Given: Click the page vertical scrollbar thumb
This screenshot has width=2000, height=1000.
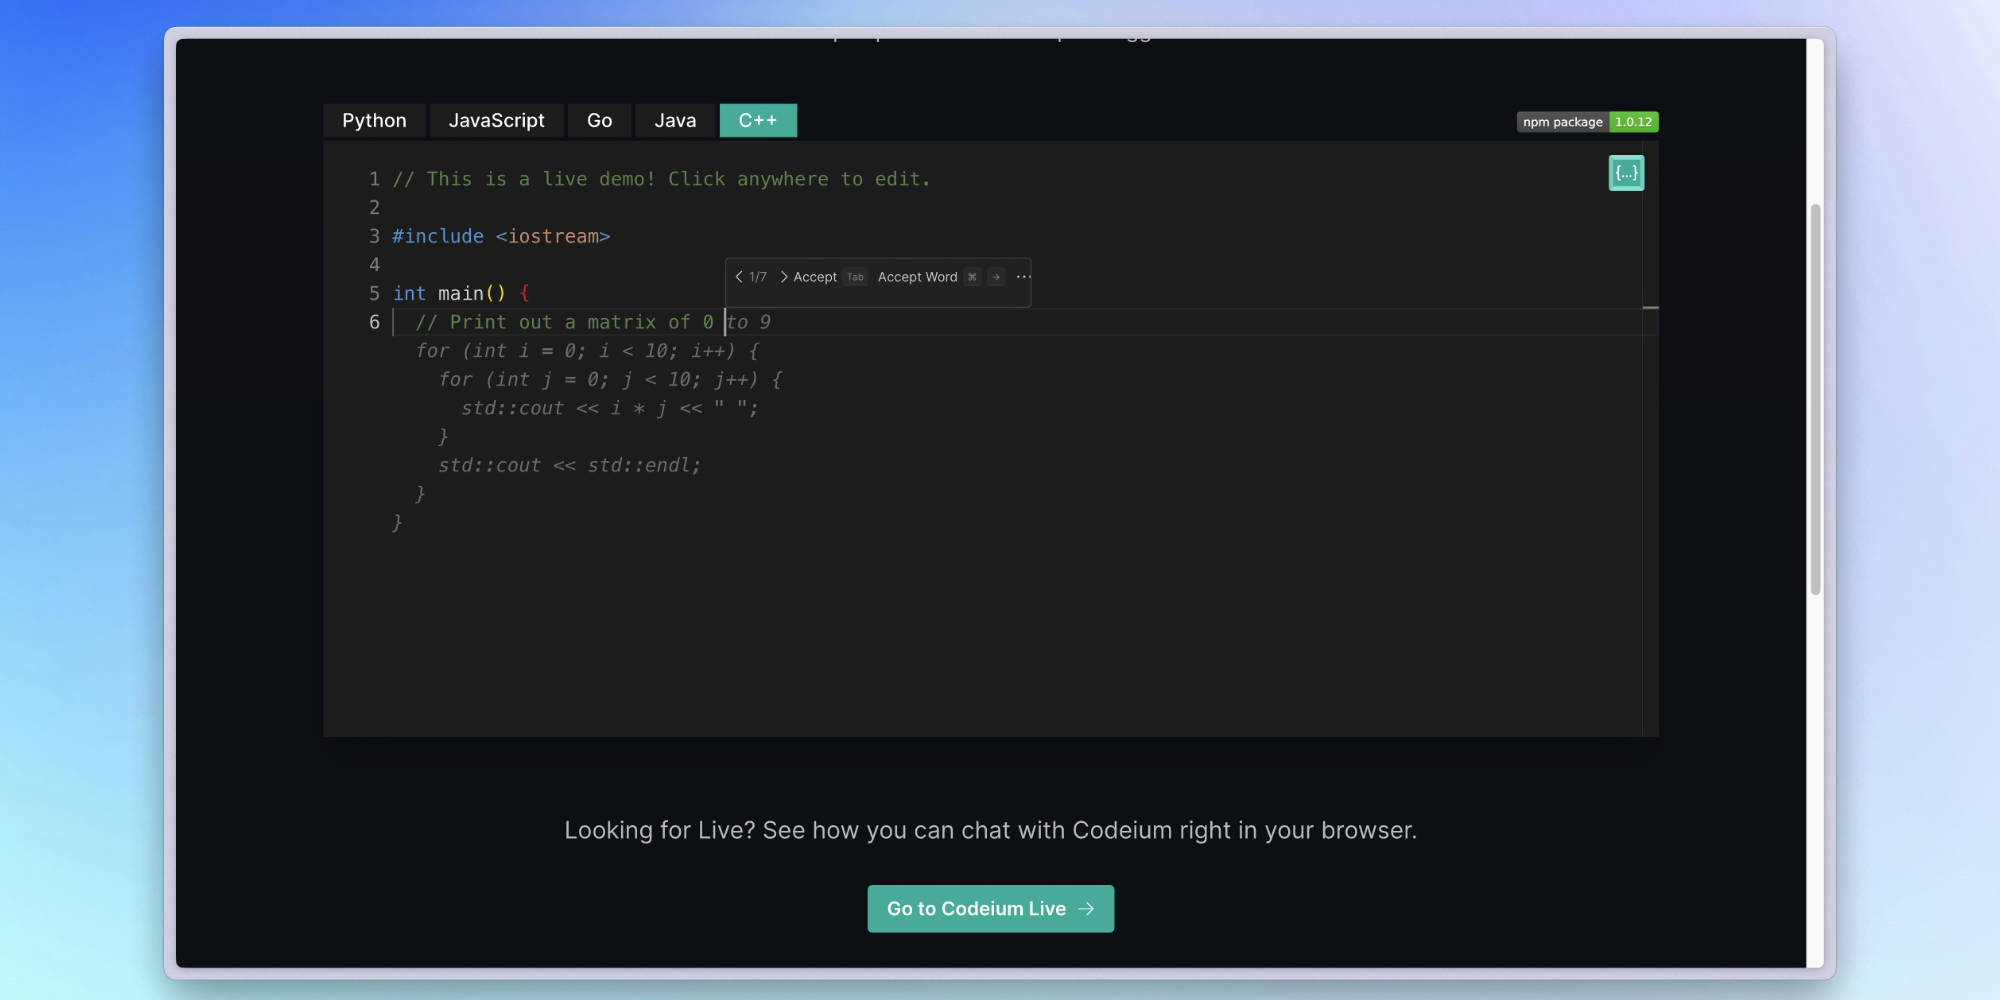Looking at the screenshot, I should pos(1815,399).
